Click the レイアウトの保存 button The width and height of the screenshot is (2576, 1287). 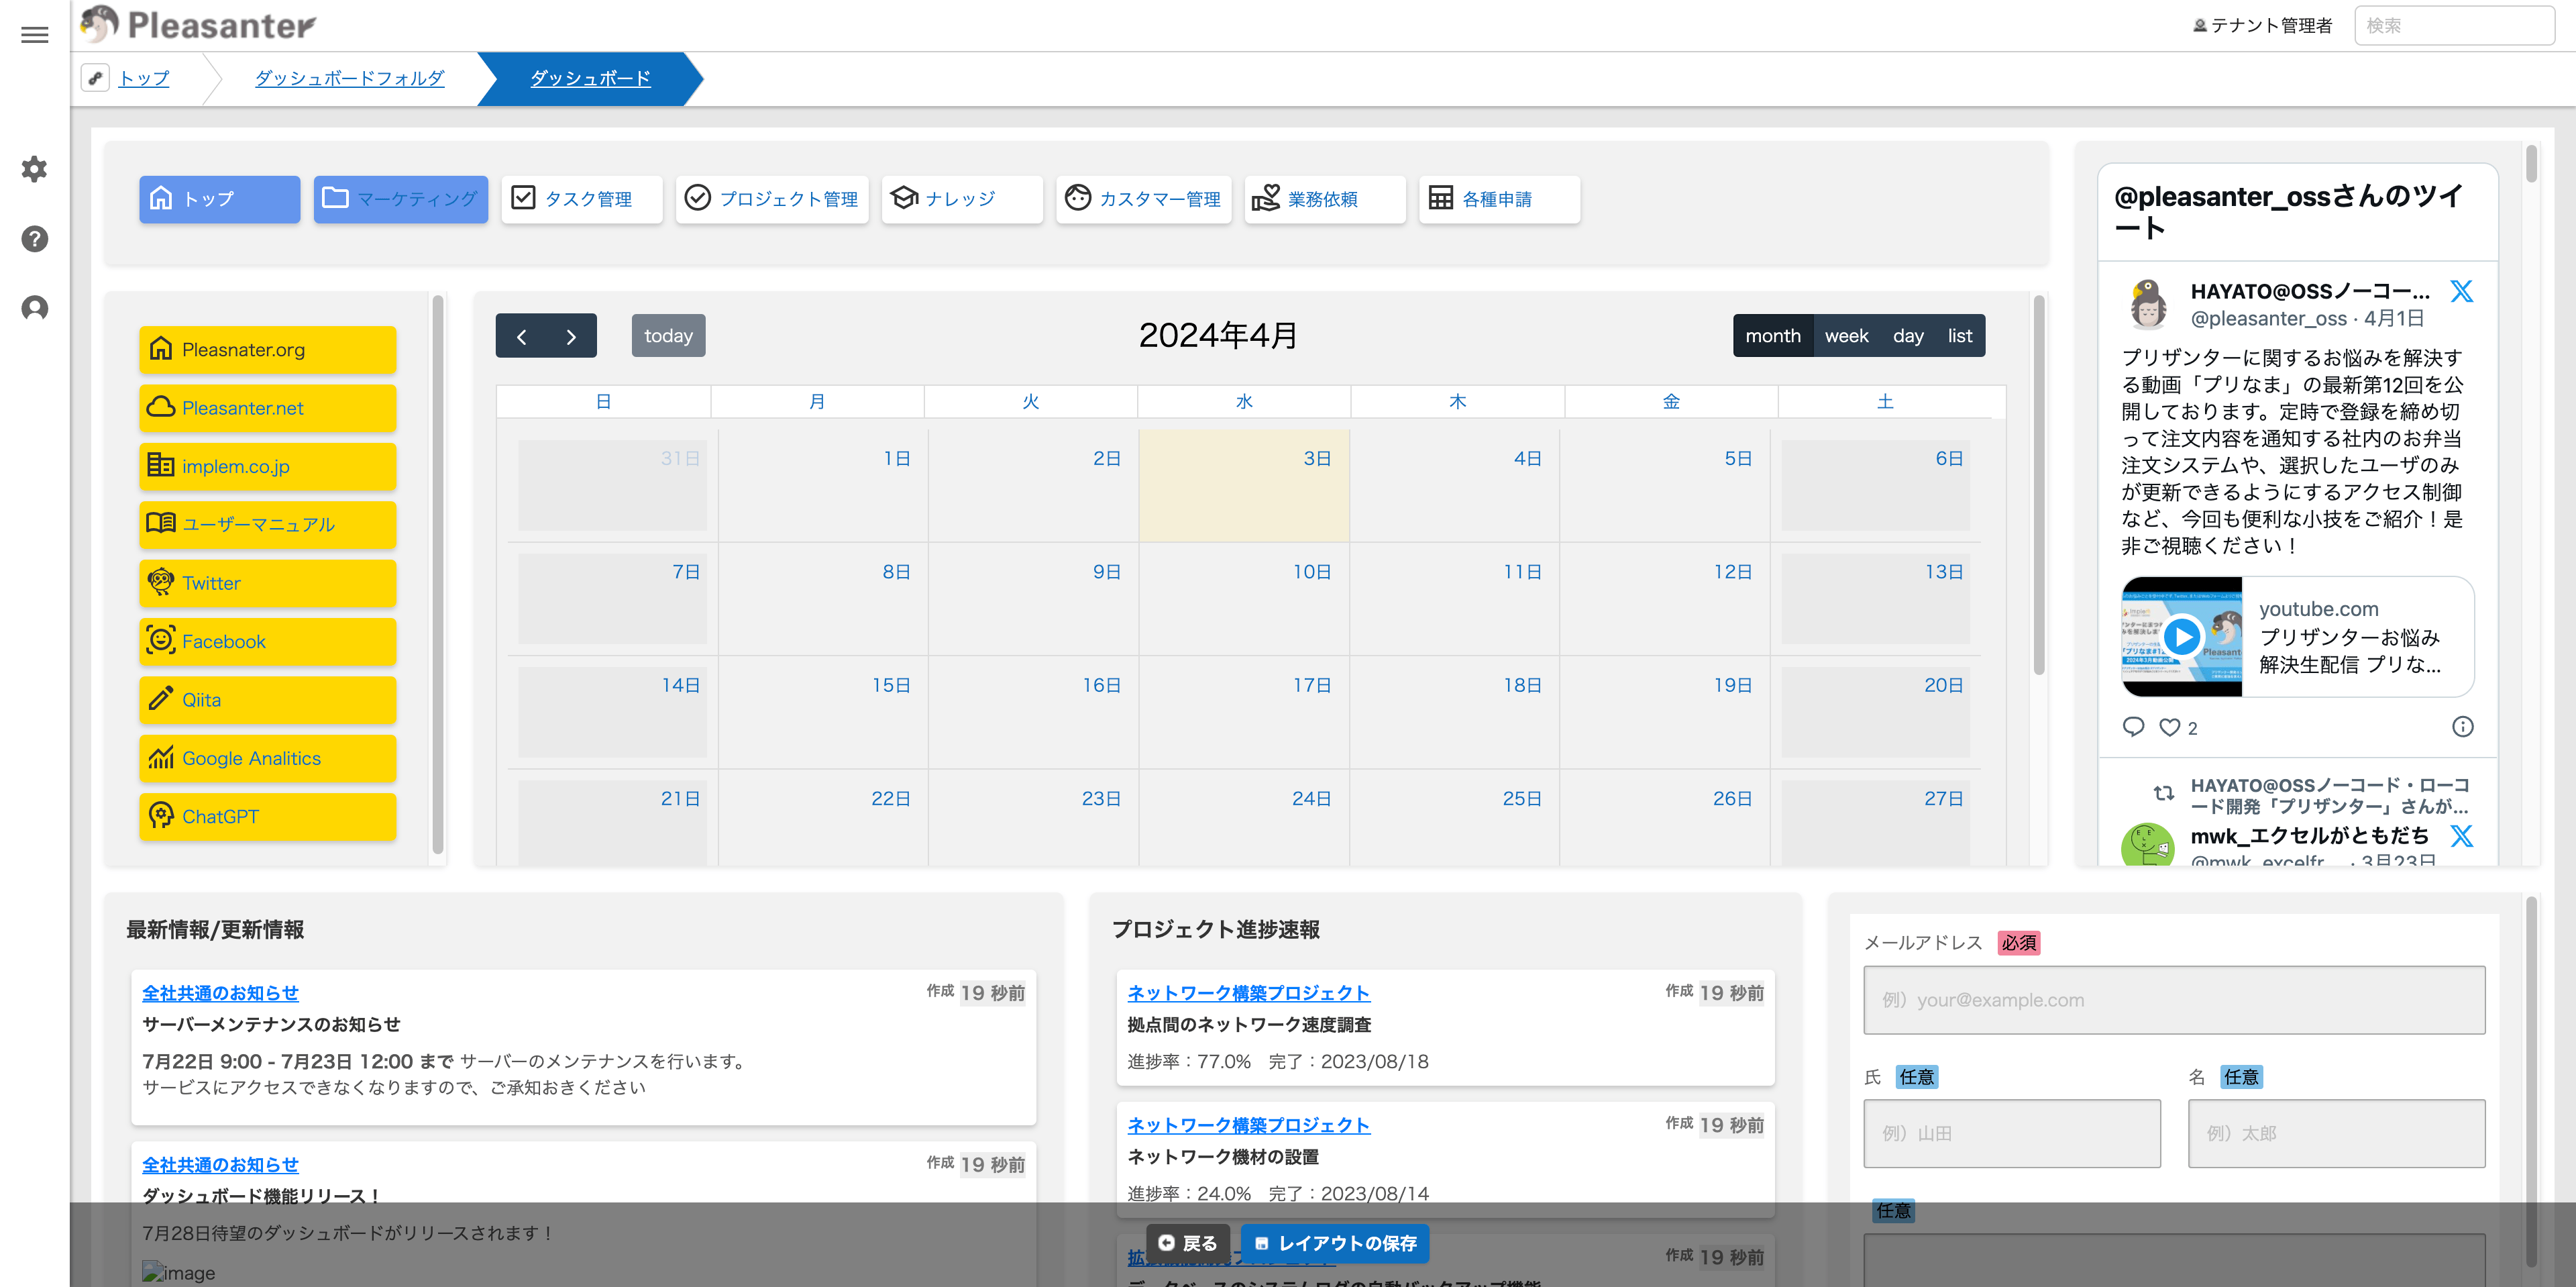point(1334,1243)
